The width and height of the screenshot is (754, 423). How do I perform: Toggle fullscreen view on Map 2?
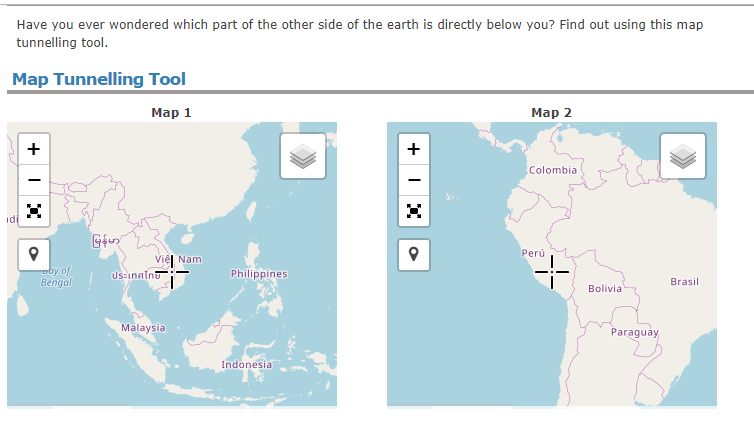point(414,211)
